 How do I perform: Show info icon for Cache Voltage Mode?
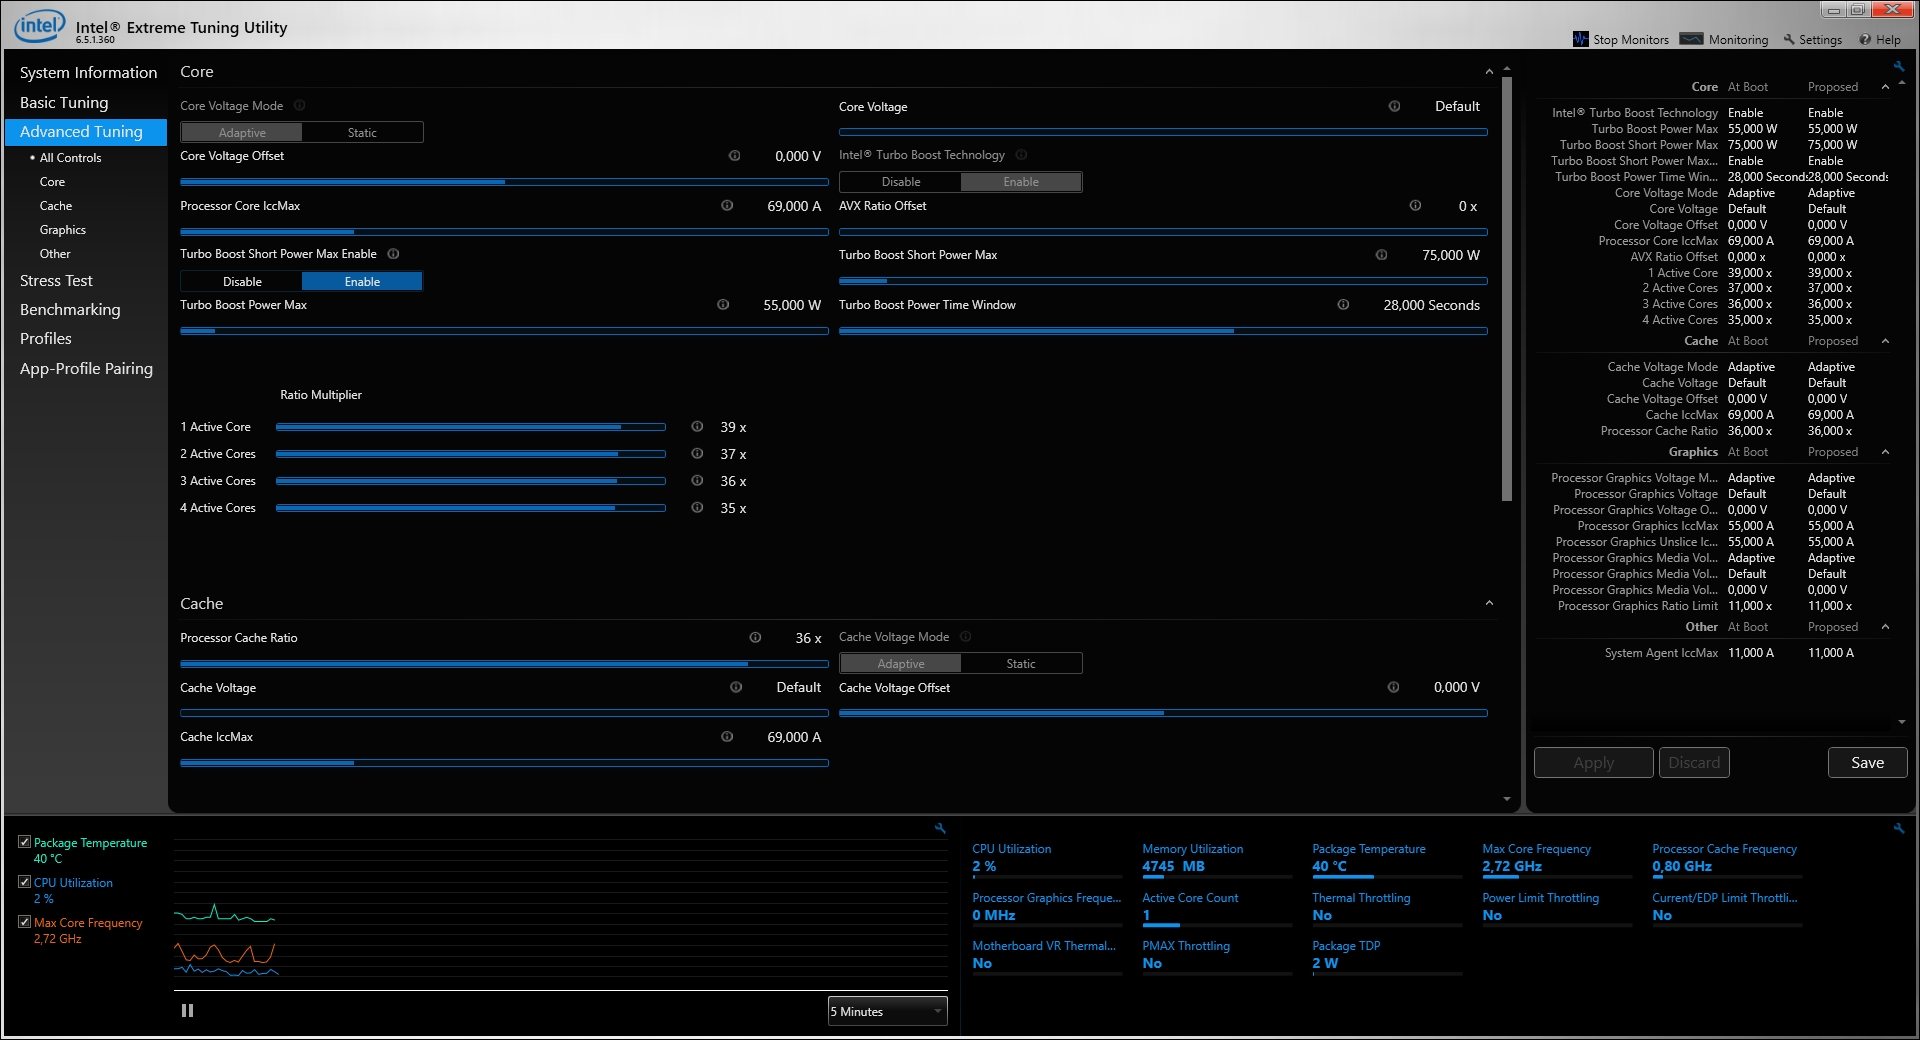tap(965, 637)
